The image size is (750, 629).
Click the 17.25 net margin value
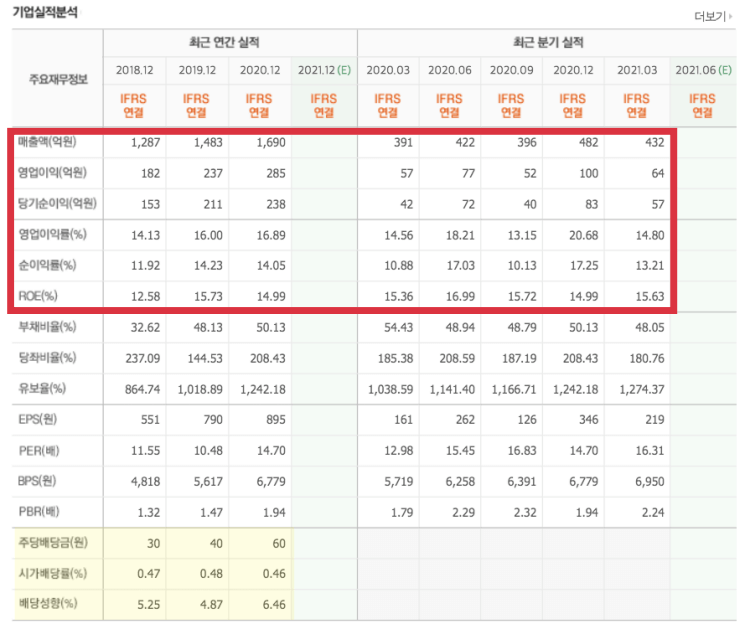point(584,265)
